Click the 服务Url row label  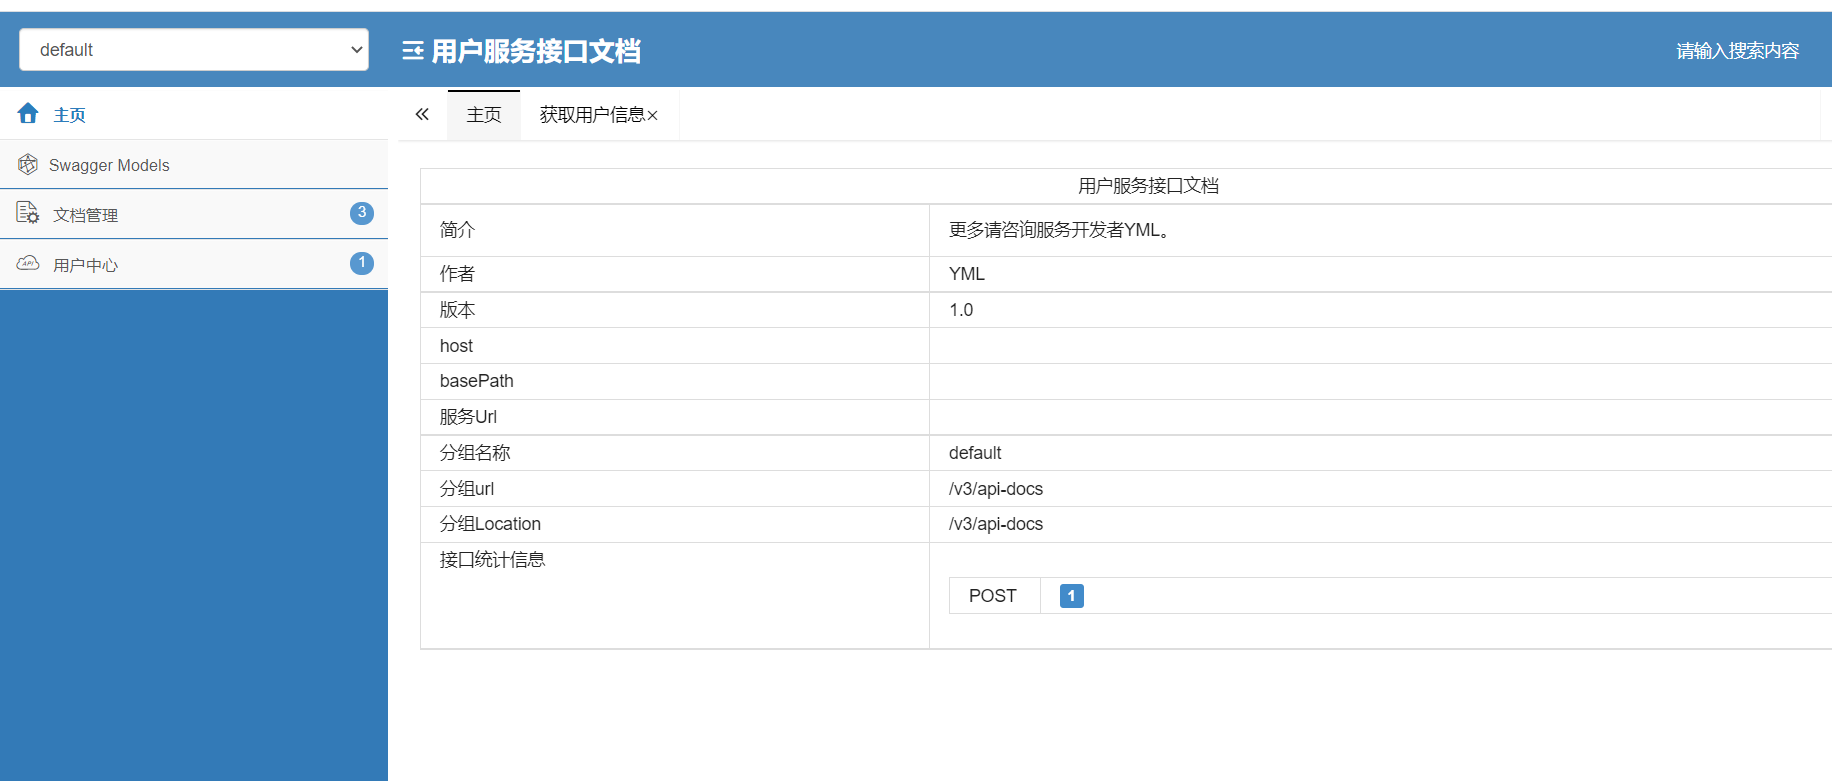point(468,417)
